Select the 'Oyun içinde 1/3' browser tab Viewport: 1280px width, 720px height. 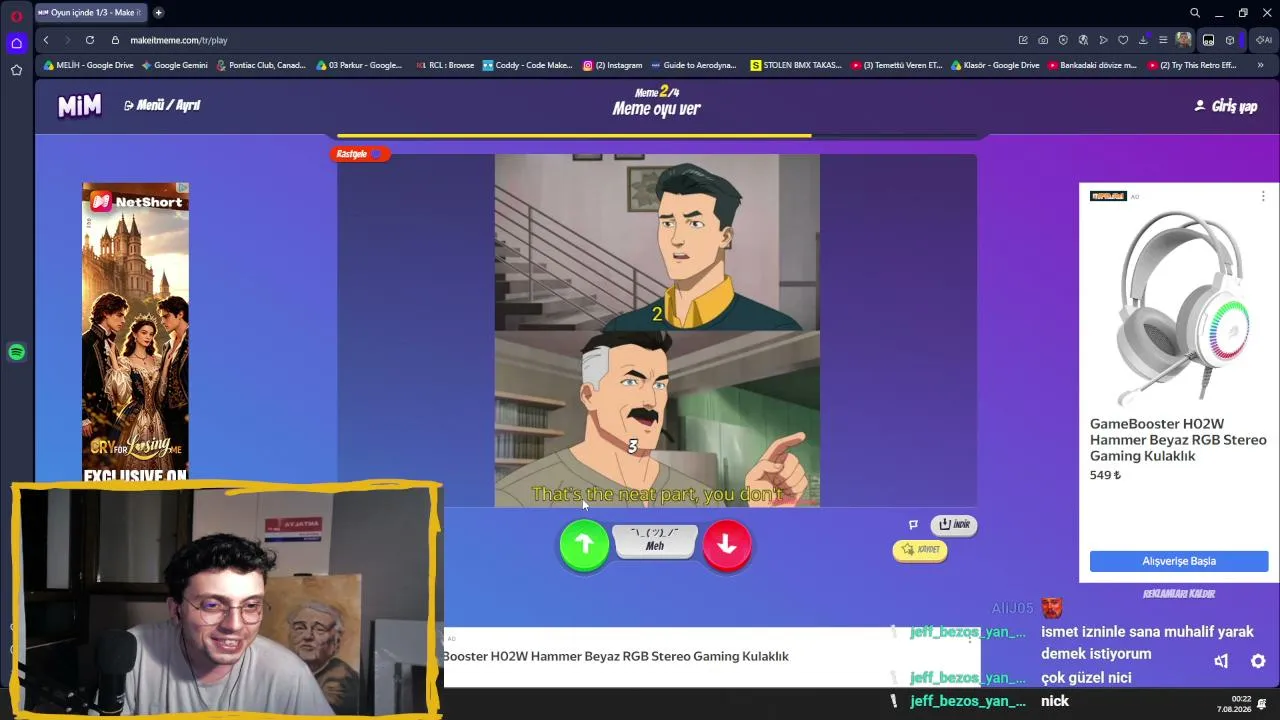coord(91,13)
